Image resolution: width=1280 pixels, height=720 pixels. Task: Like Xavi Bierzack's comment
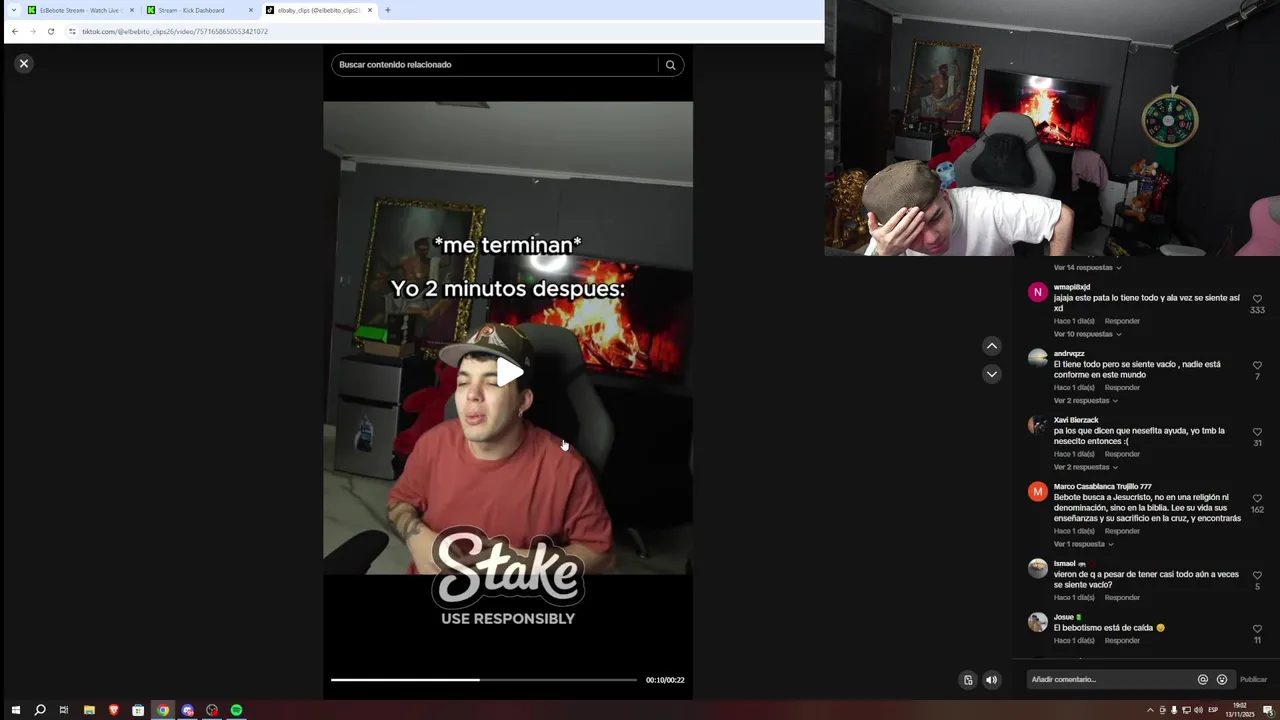point(1257,432)
